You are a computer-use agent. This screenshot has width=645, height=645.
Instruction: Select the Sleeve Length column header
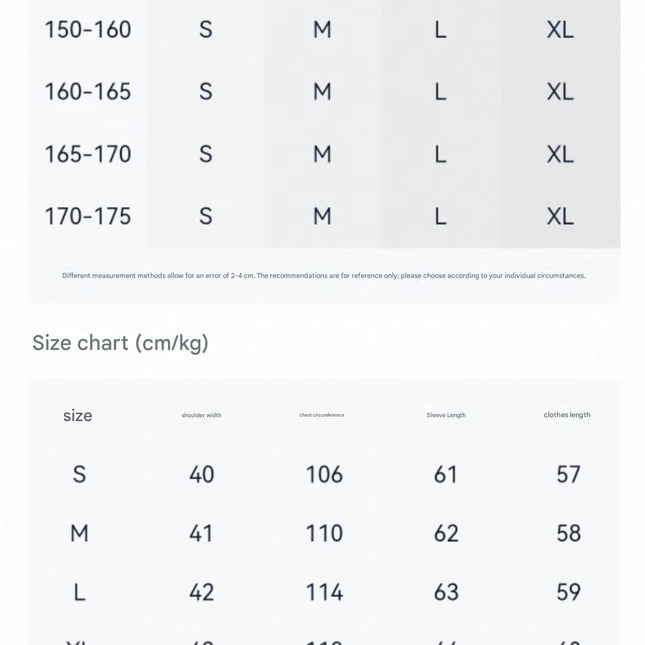pos(446,415)
